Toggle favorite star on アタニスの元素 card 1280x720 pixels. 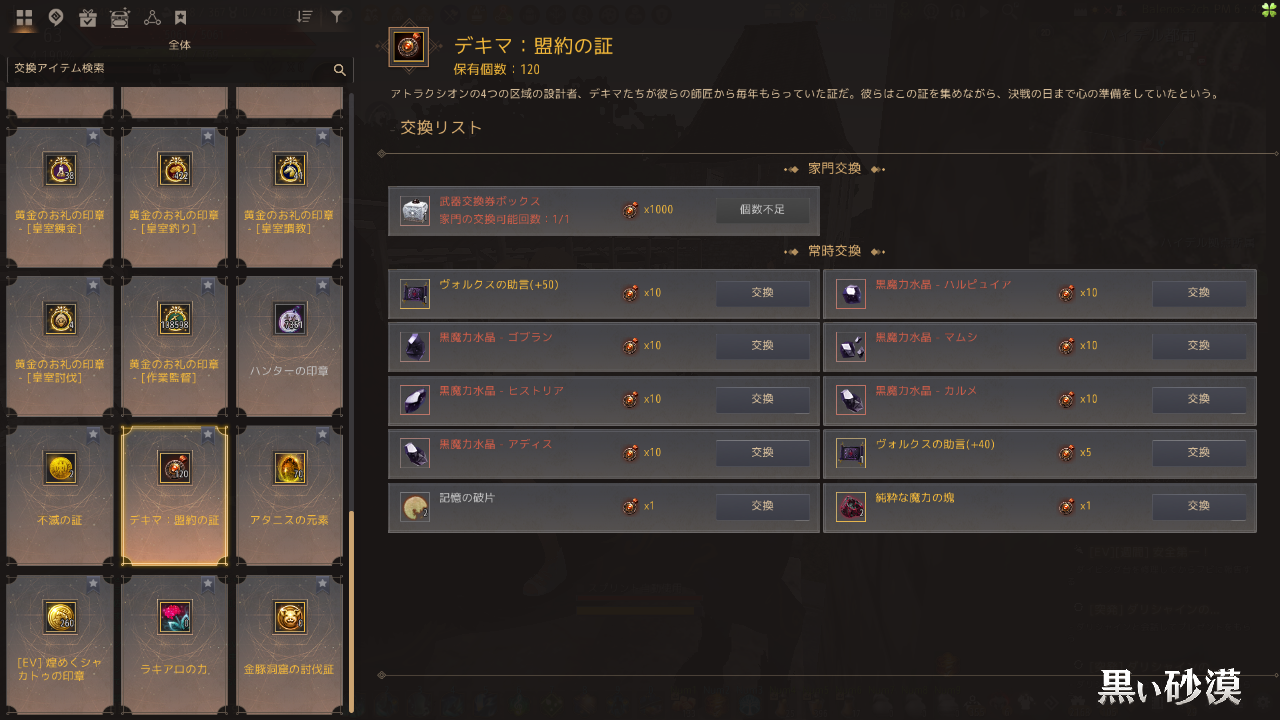pos(323,435)
